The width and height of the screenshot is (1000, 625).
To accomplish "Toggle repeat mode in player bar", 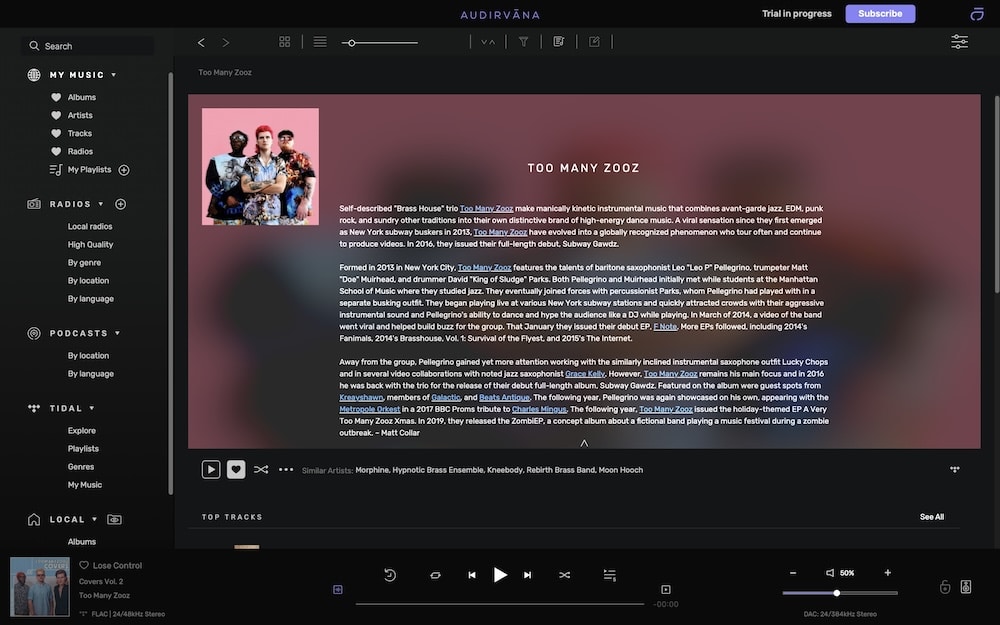I will point(435,575).
